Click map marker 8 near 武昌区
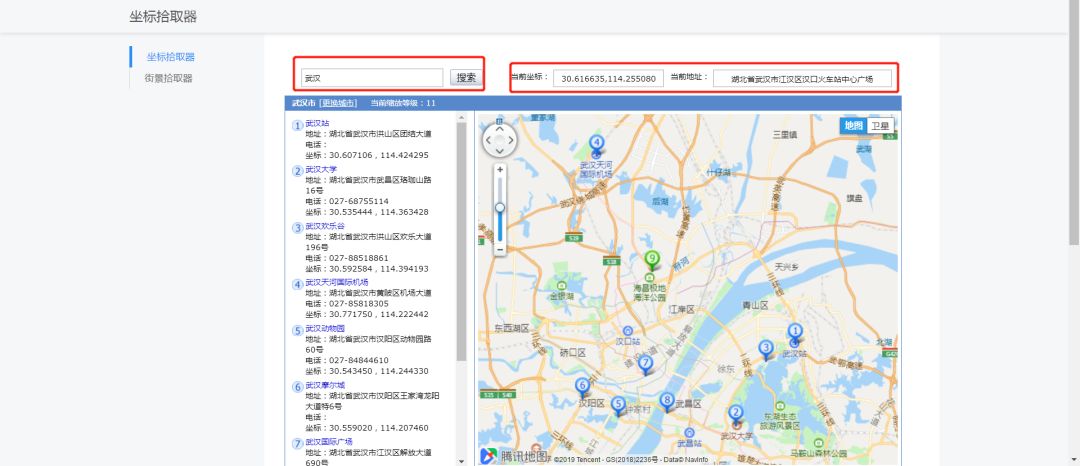The height and width of the screenshot is (466, 1080). pyautogui.click(x=666, y=401)
